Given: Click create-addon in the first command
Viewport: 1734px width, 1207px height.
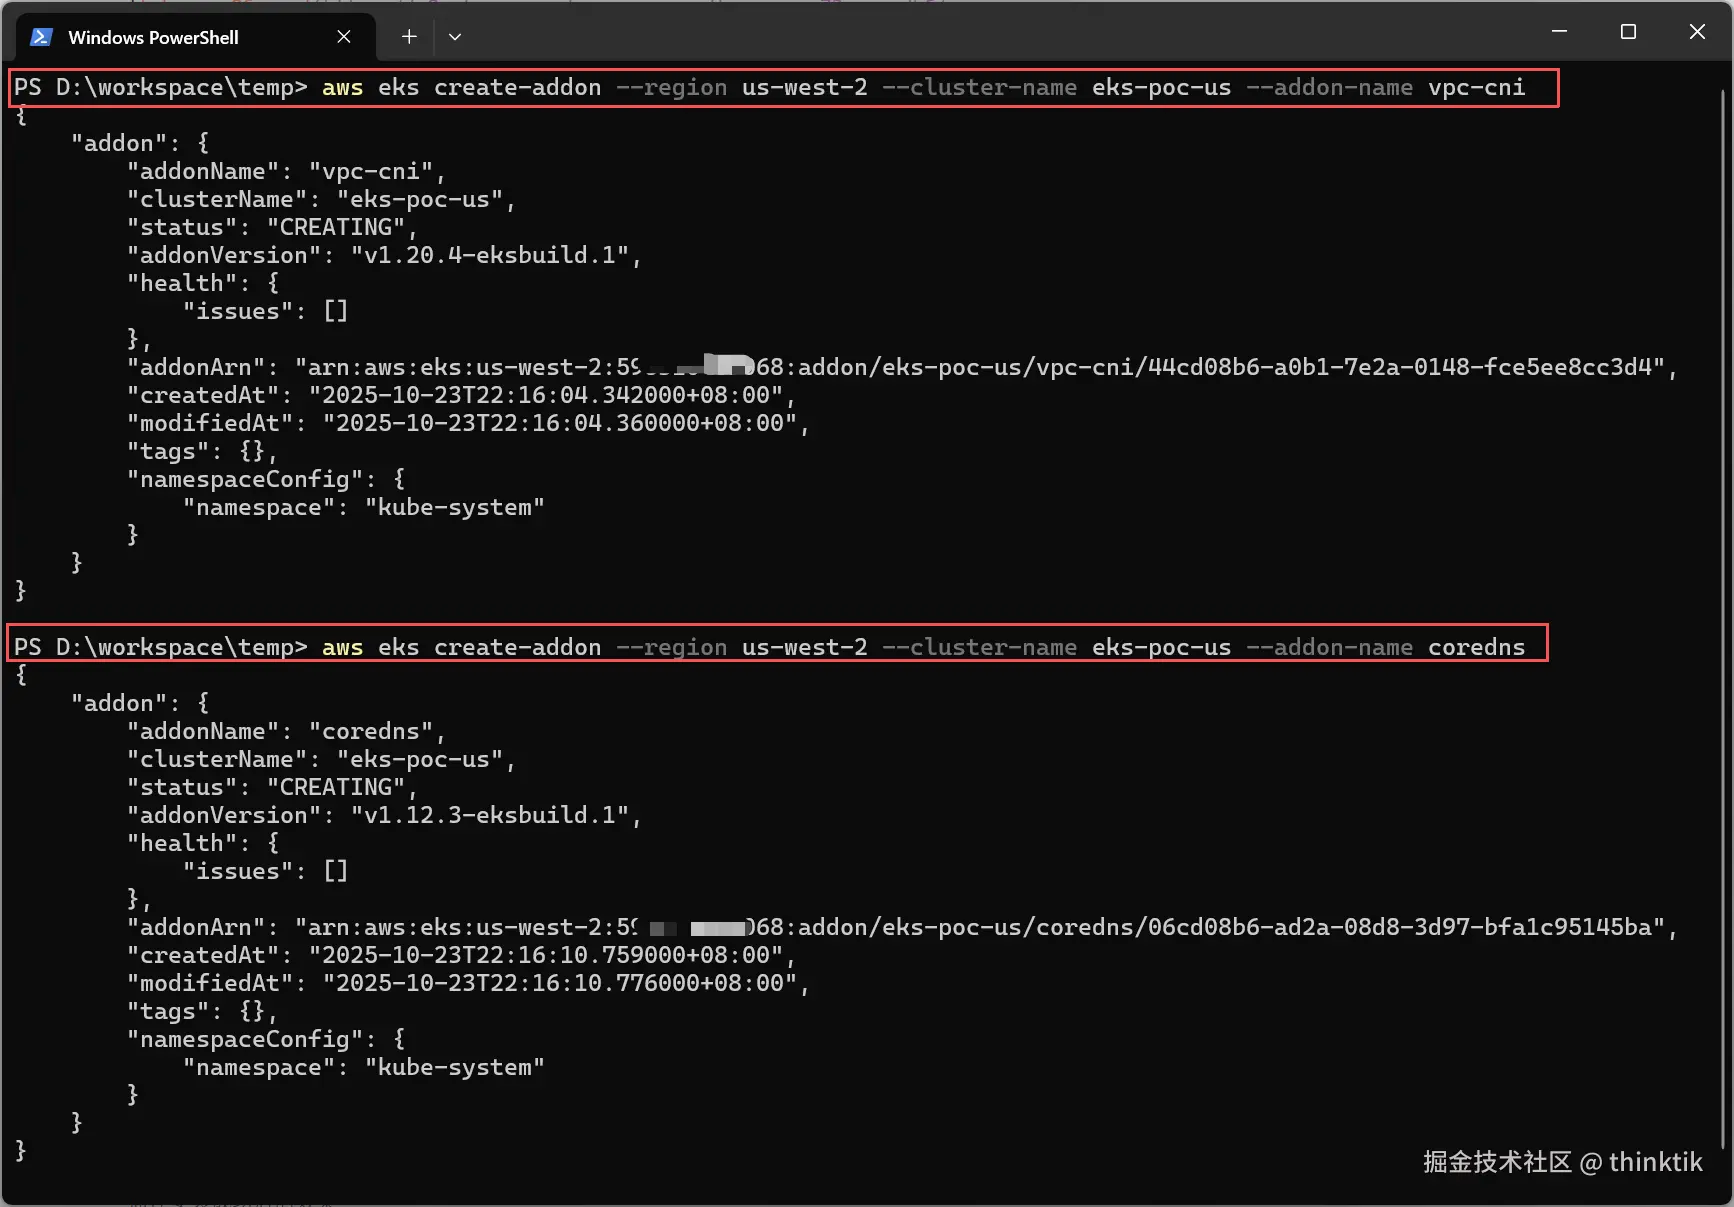Looking at the screenshot, I should point(518,87).
